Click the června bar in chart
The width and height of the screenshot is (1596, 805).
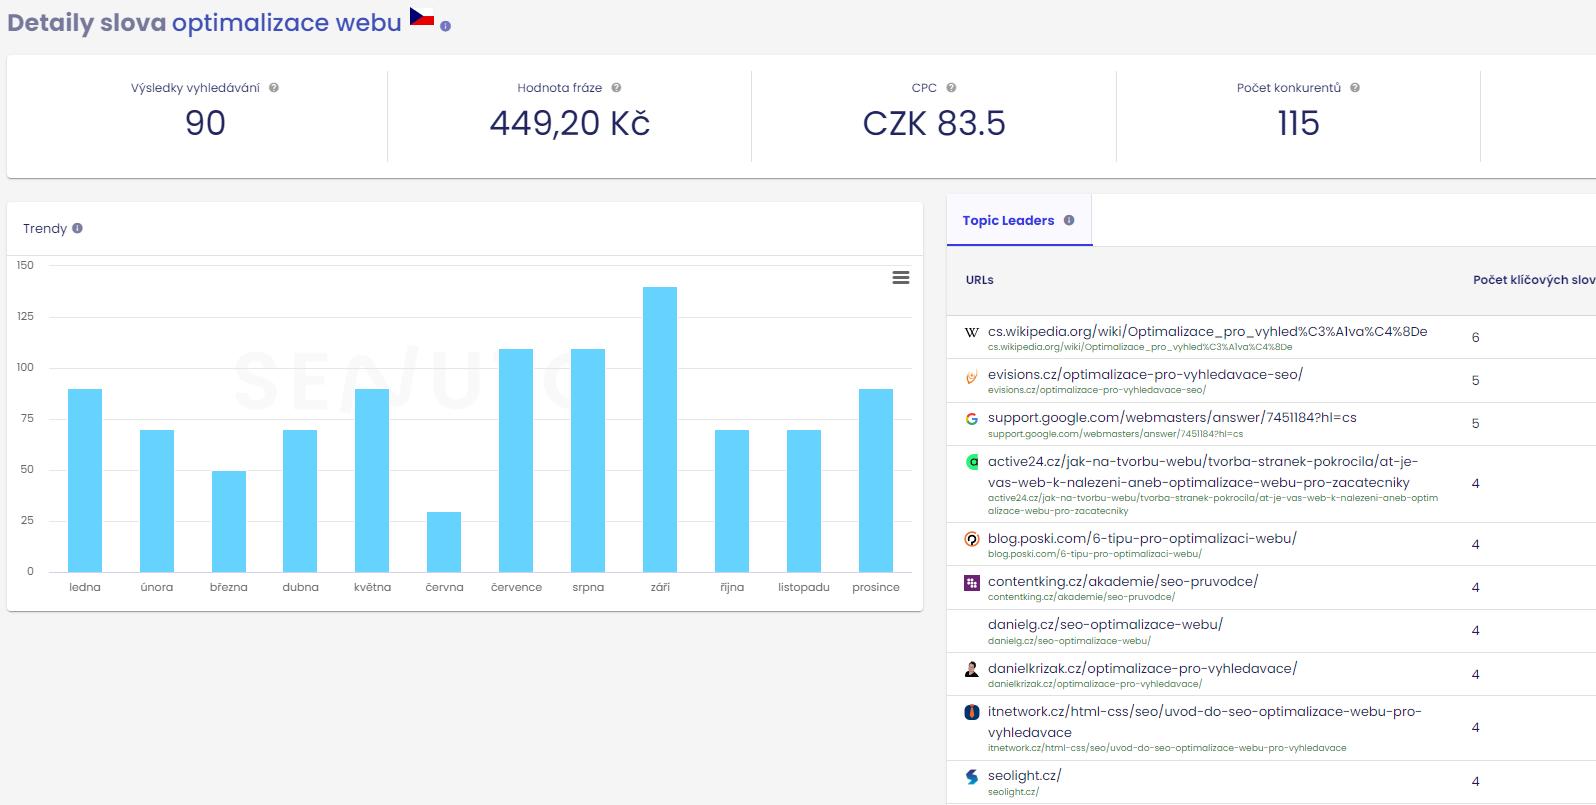(444, 541)
